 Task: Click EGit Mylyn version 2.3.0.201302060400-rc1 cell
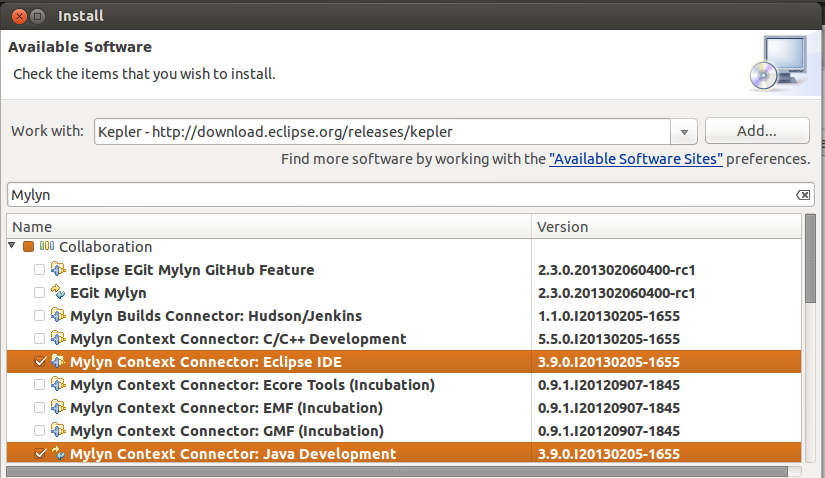617,293
